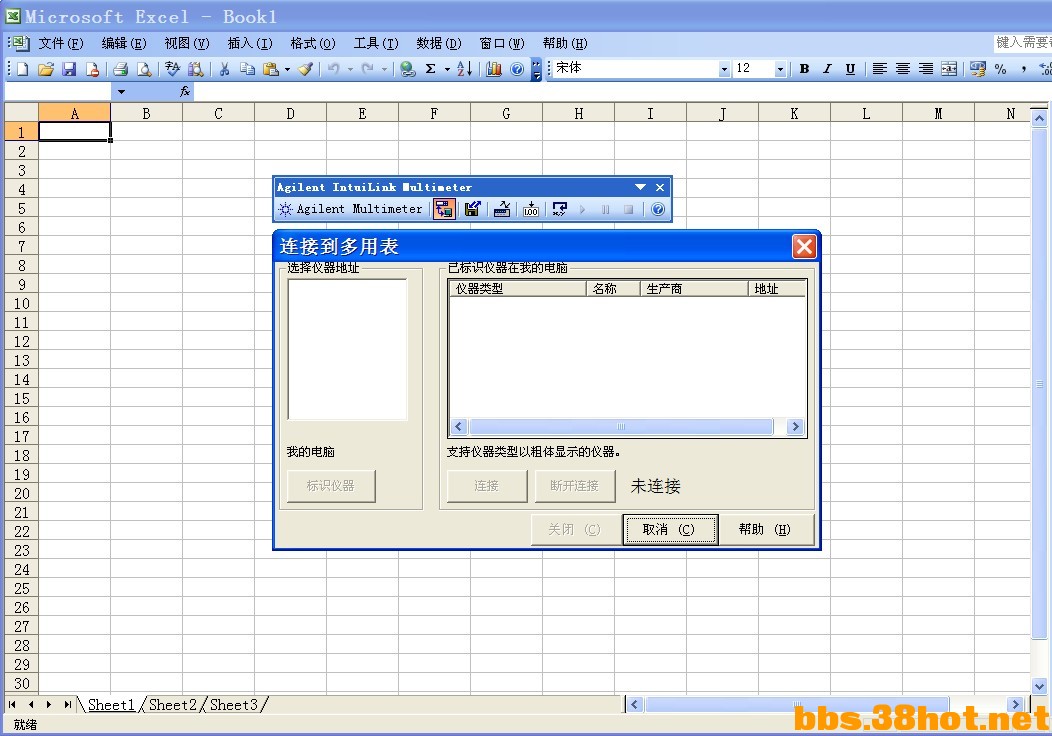Click the Permission document icon
The width and height of the screenshot is (1052, 736).
pos(92,69)
